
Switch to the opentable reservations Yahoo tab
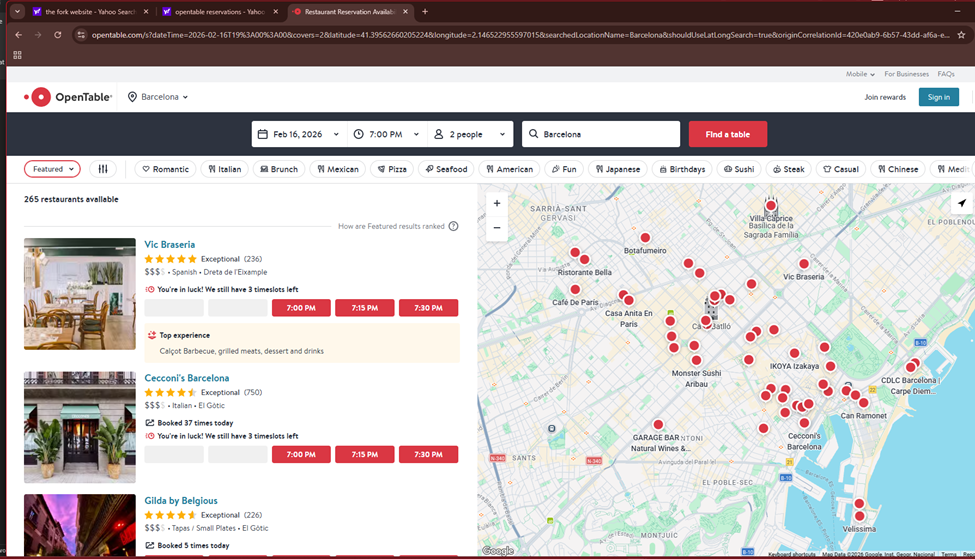(218, 12)
